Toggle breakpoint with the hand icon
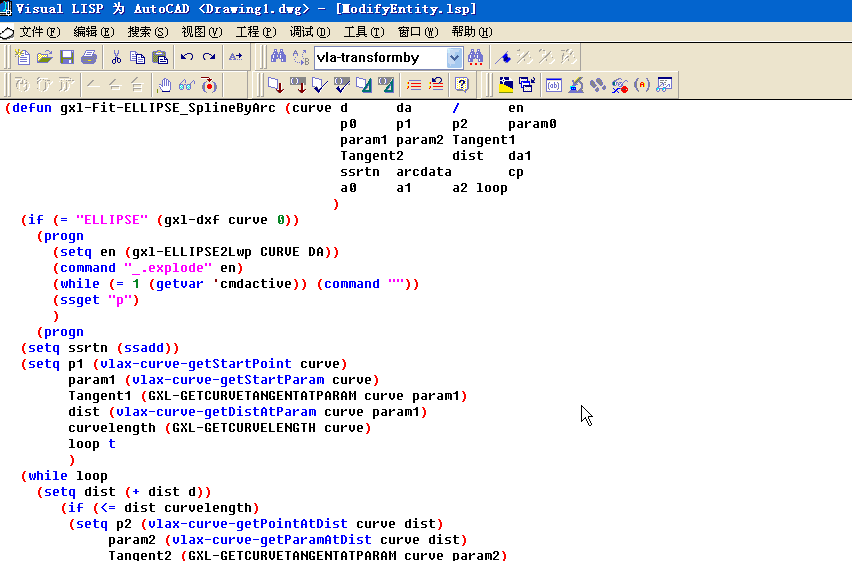 [x=166, y=84]
